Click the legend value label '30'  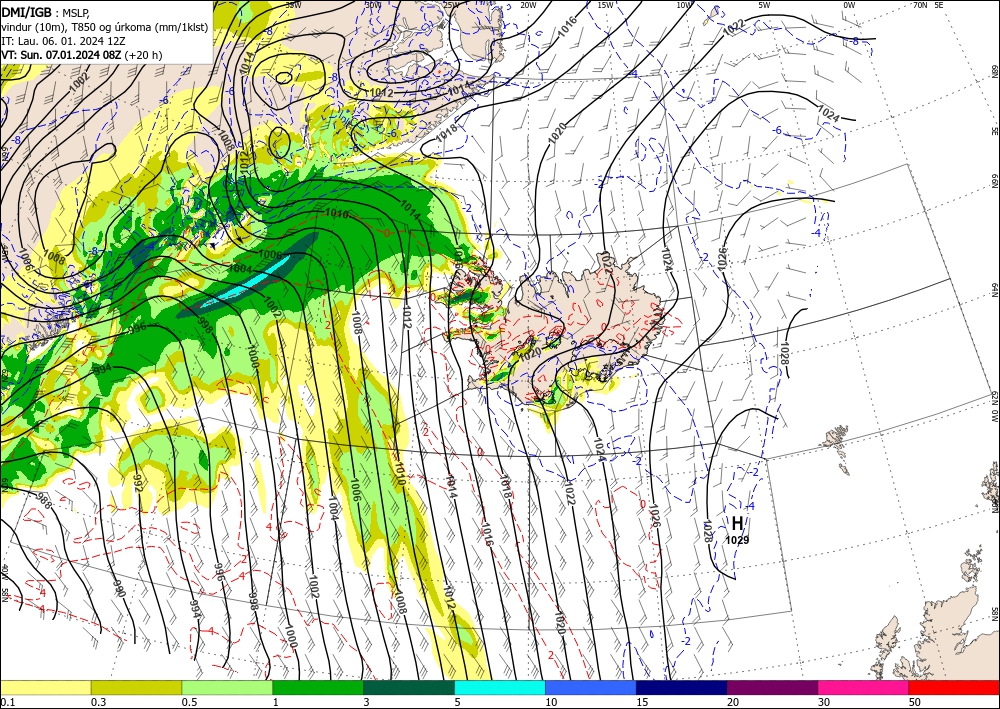[x=824, y=702]
